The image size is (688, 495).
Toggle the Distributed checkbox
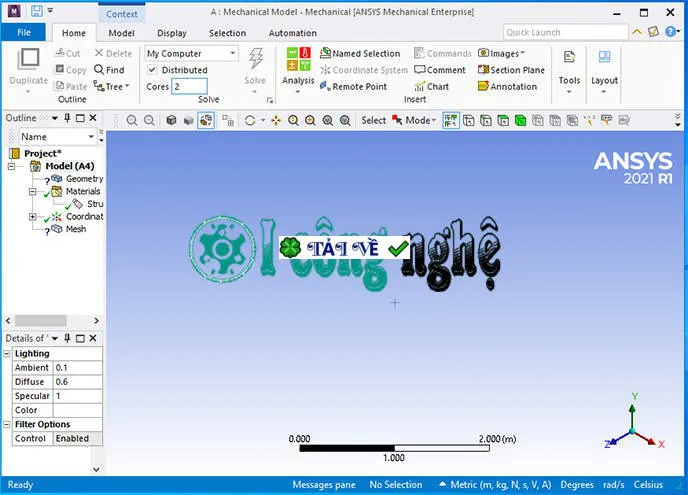pos(152,70)
